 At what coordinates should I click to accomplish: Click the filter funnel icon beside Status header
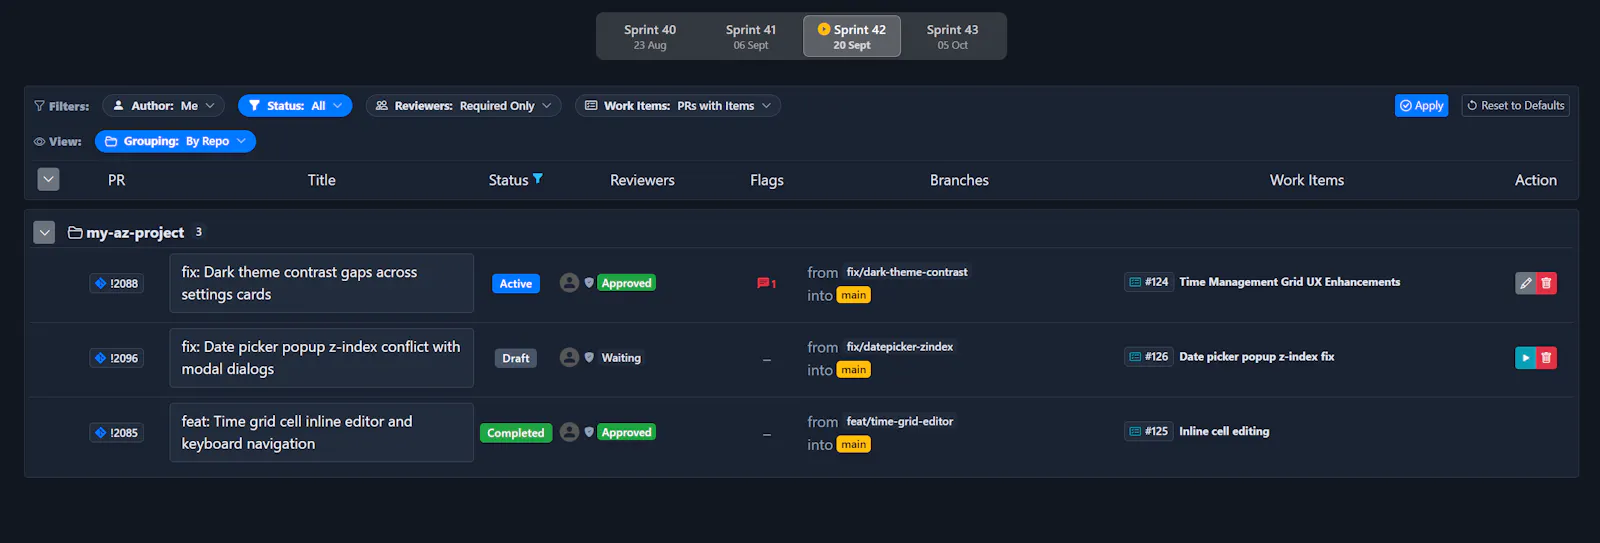point(538,179)
